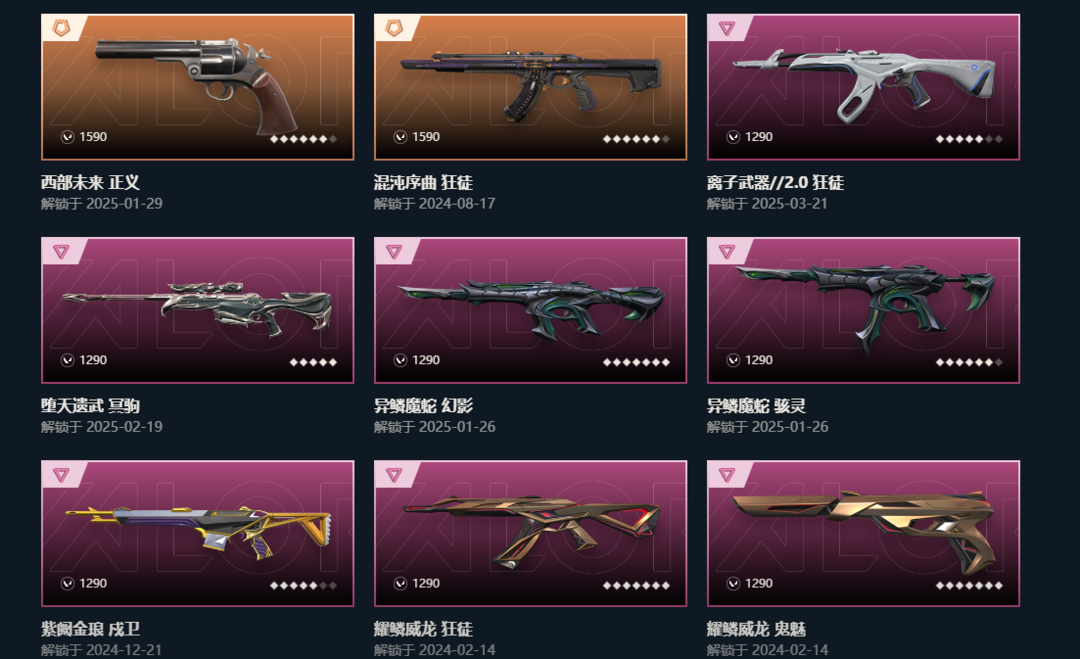1080x659 pixels.
Task: Open the 异鳞魔蛇 骇灵 skin thumbnail
Action: pyautogui.click(x=863, y=311)
